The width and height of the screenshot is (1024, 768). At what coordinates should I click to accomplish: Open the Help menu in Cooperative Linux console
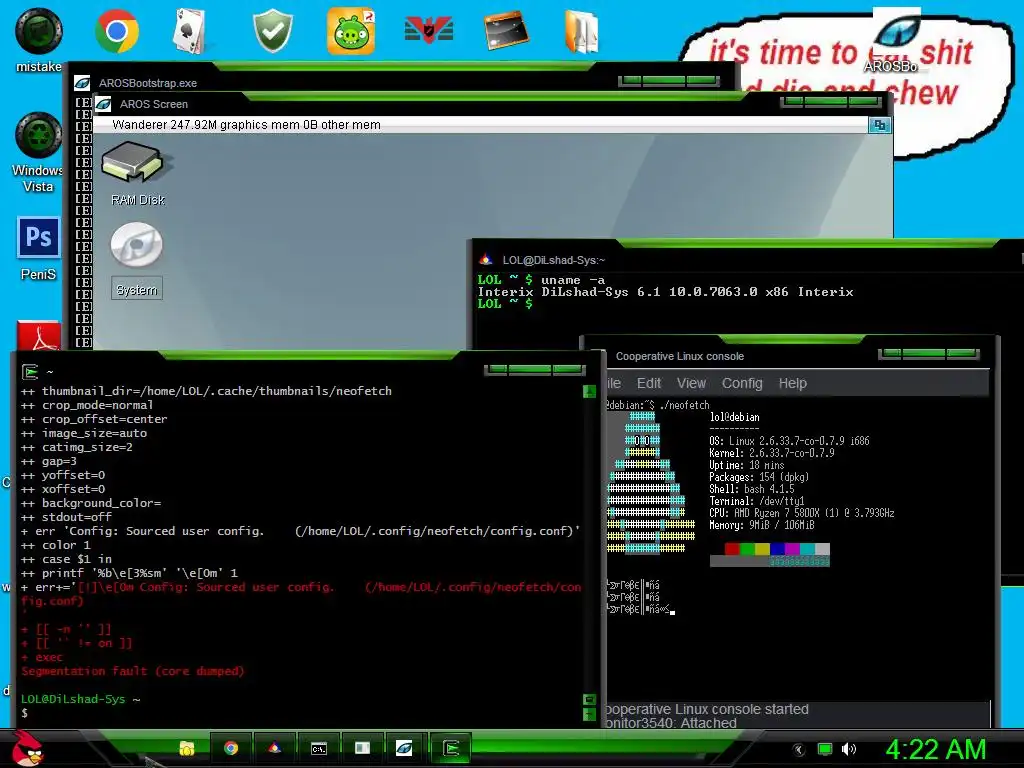[x=792, y=383]
